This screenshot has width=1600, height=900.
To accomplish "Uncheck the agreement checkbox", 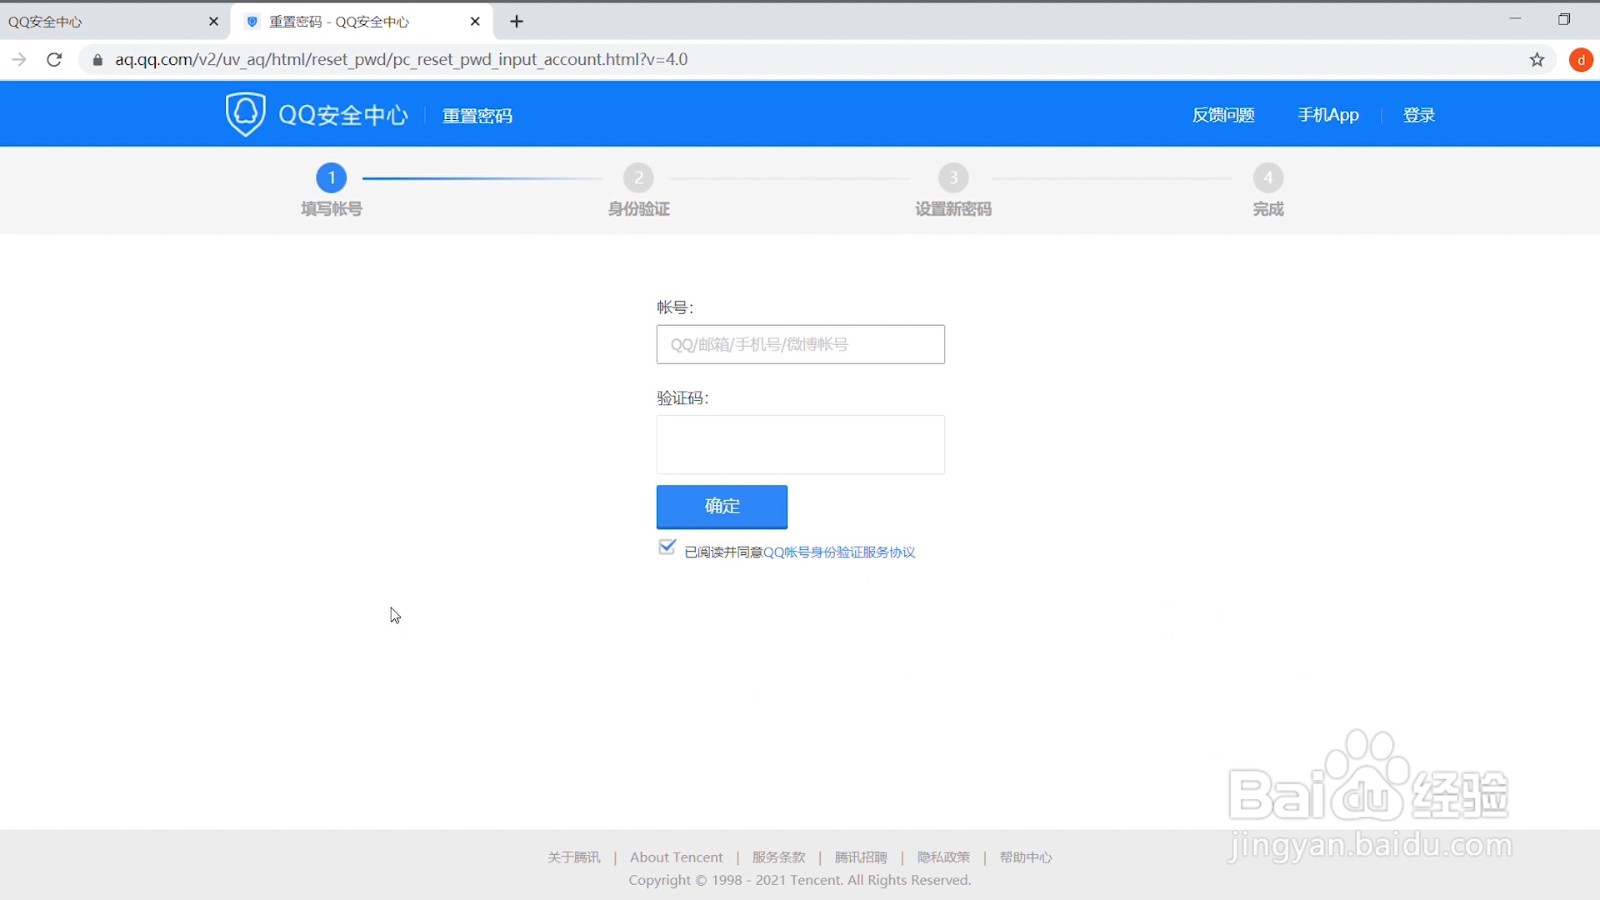I will click(x=667, y=548).
